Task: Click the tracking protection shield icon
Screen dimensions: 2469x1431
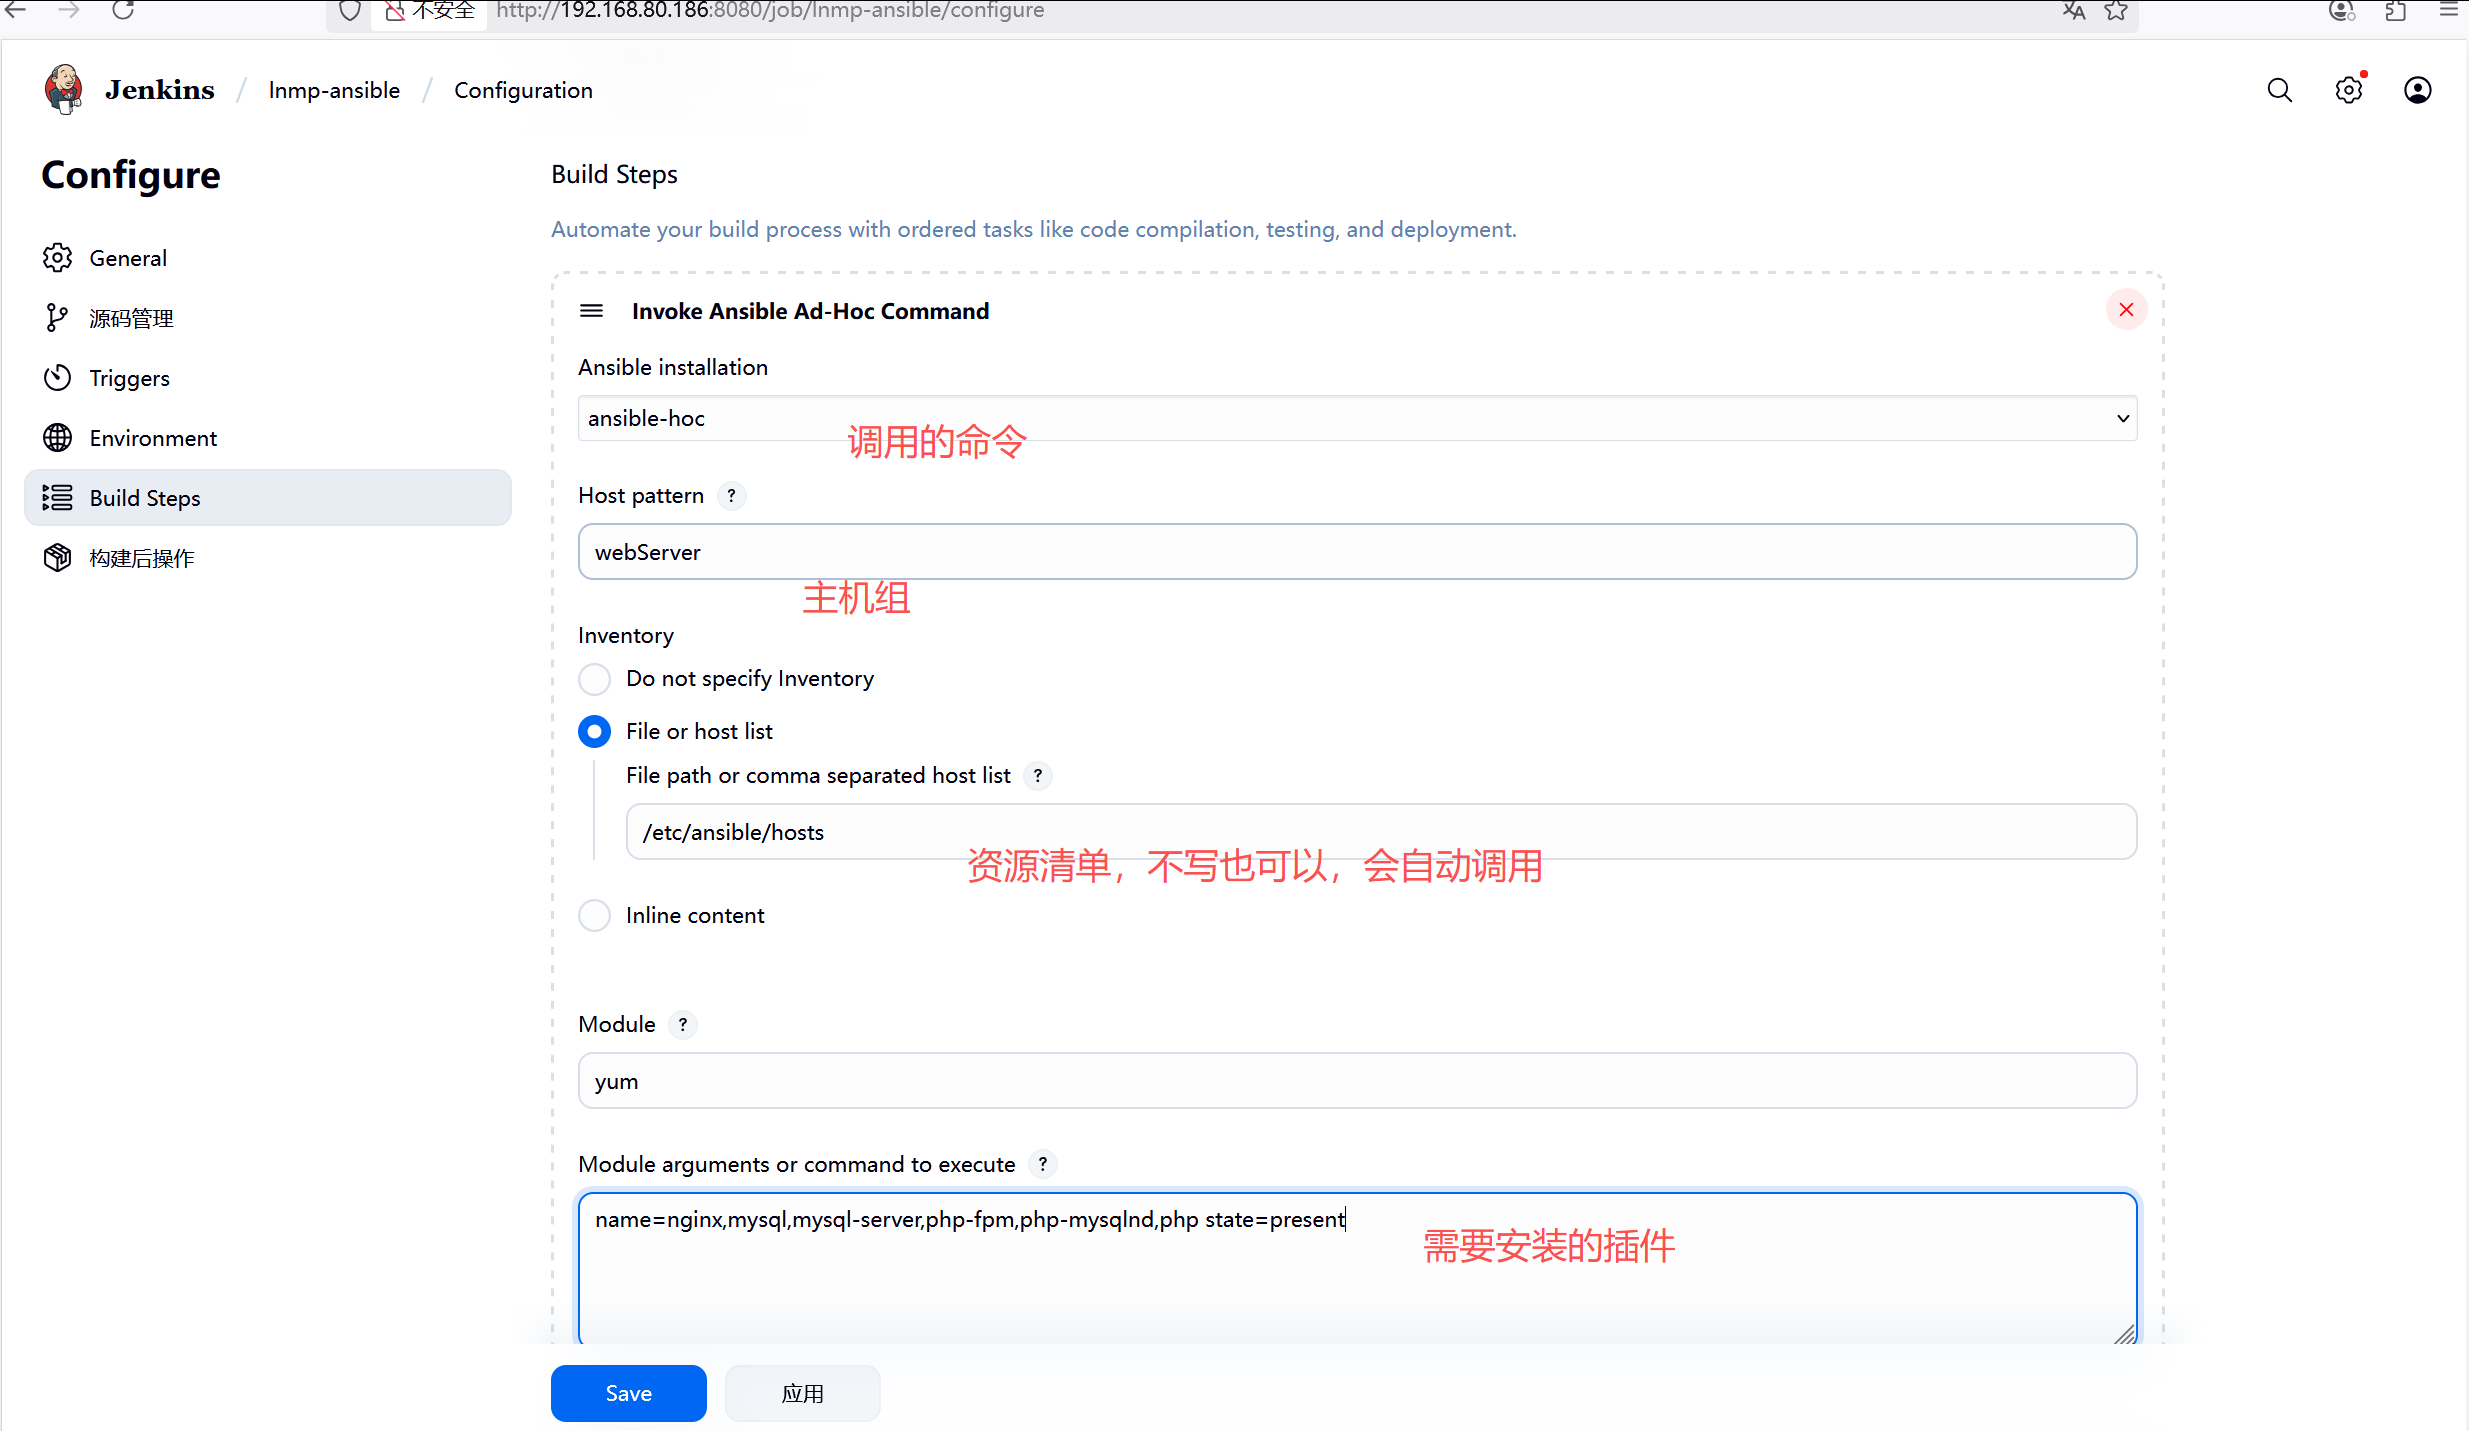Action: [x=350, y=11]
